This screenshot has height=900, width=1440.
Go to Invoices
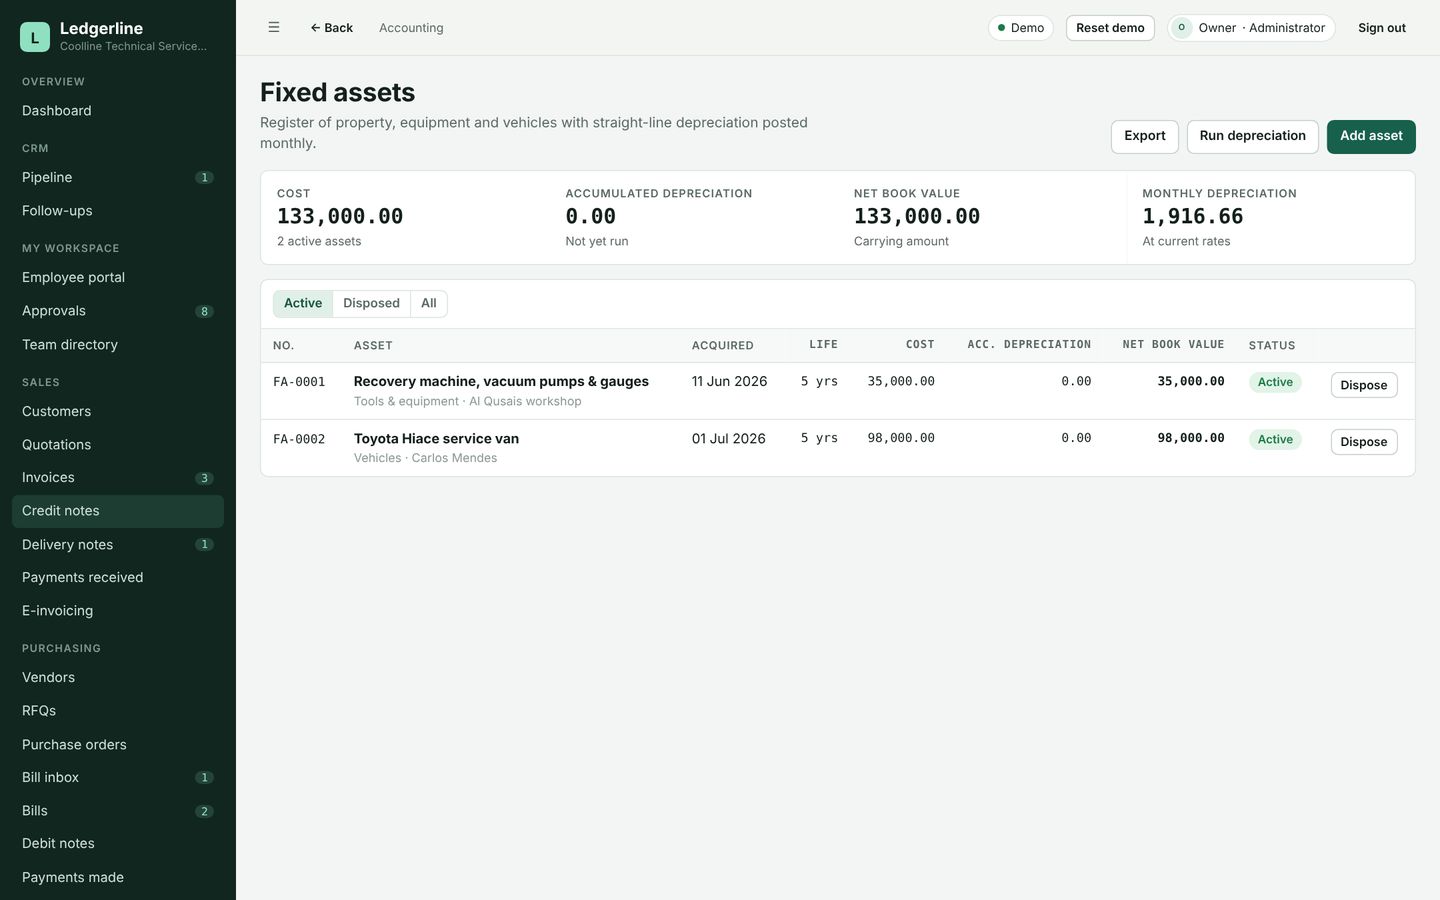click(118, 478)
